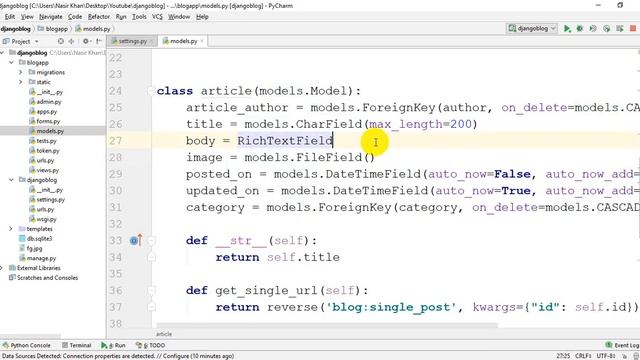The width and height of the screenshot is (640, 360).
Task: Hide the Project tool window
Action: click(x=99, y=41)
